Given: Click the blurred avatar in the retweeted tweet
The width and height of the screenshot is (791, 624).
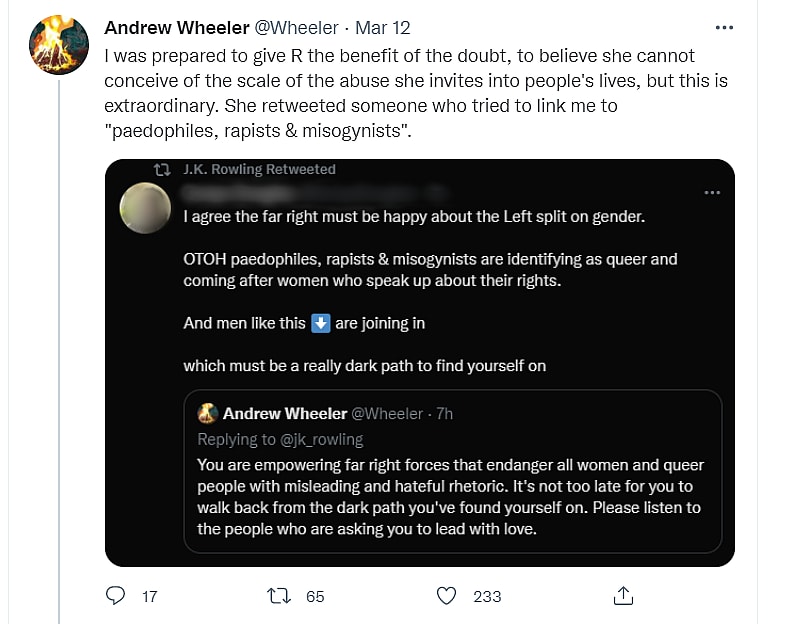Looking at the screenshot, I should [x=144, y=207].
